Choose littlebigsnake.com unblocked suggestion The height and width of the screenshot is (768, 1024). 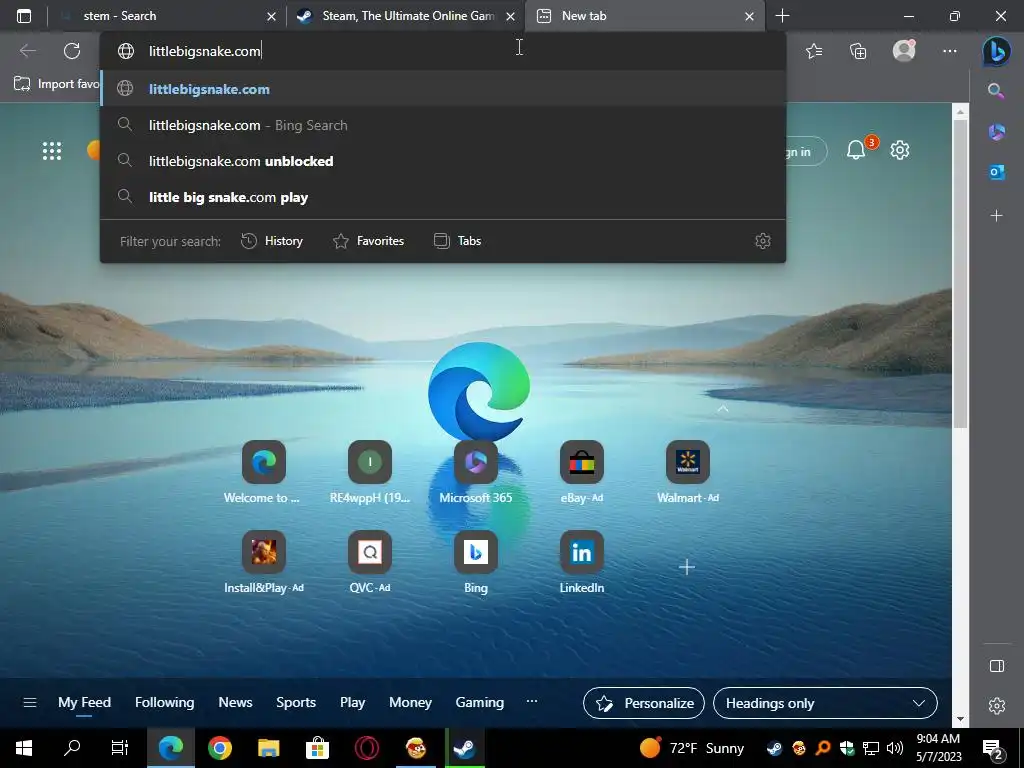coord(443,161)
